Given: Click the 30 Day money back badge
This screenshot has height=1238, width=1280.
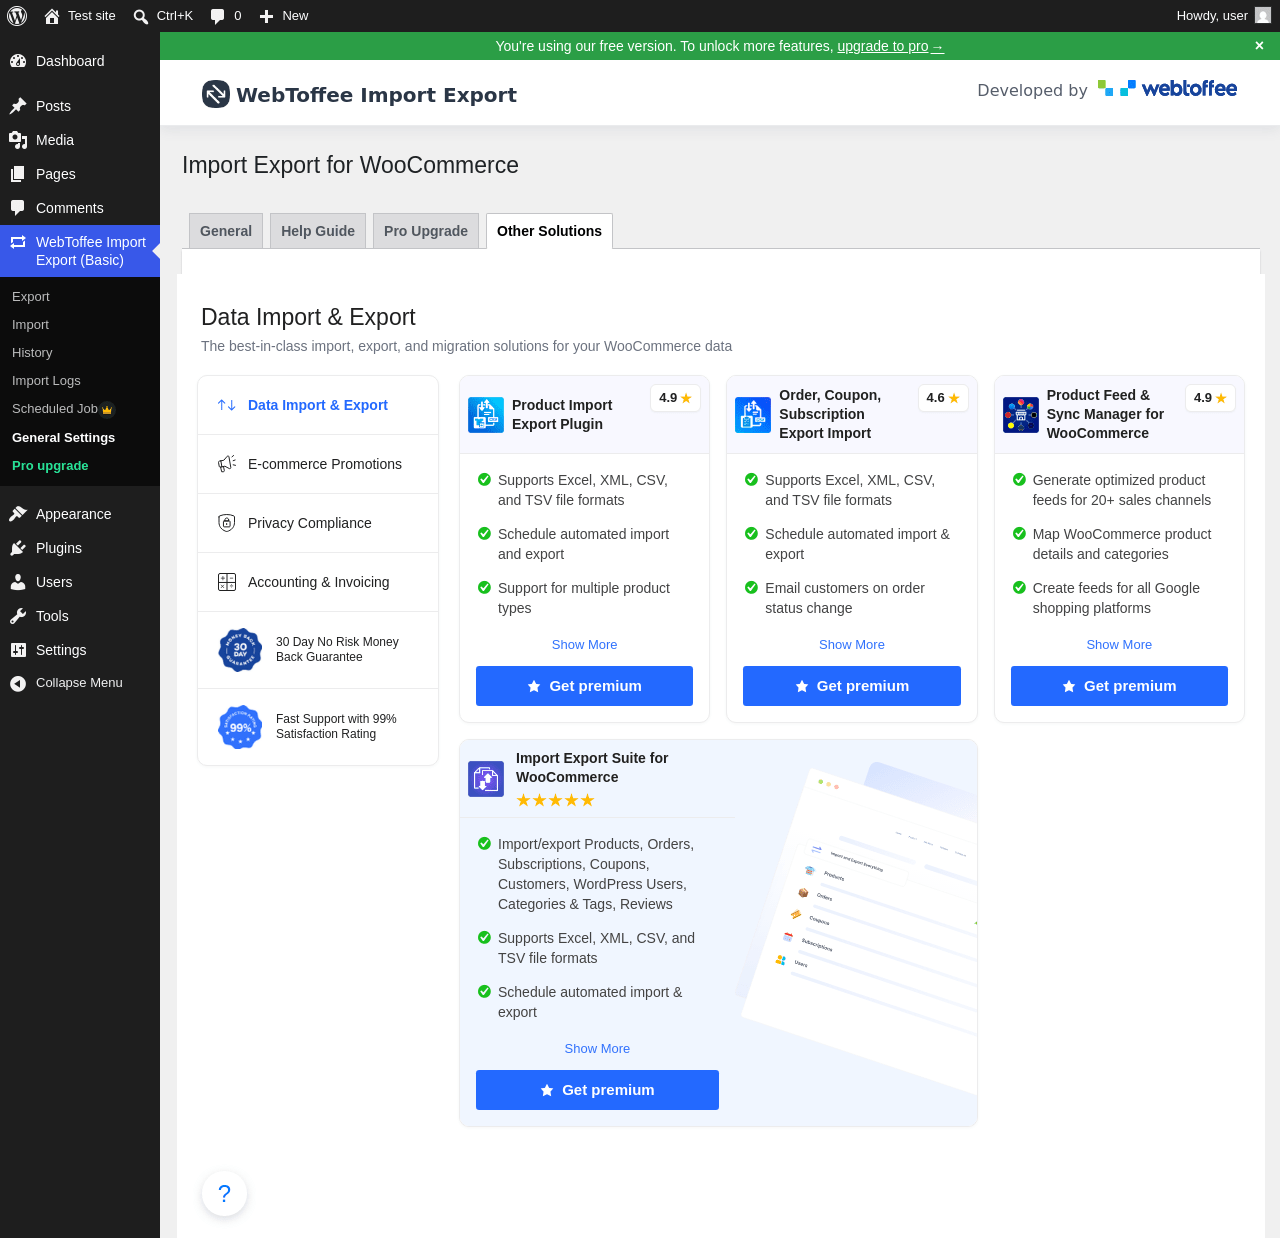Looking at the screenshot, I should click(240, 650).
